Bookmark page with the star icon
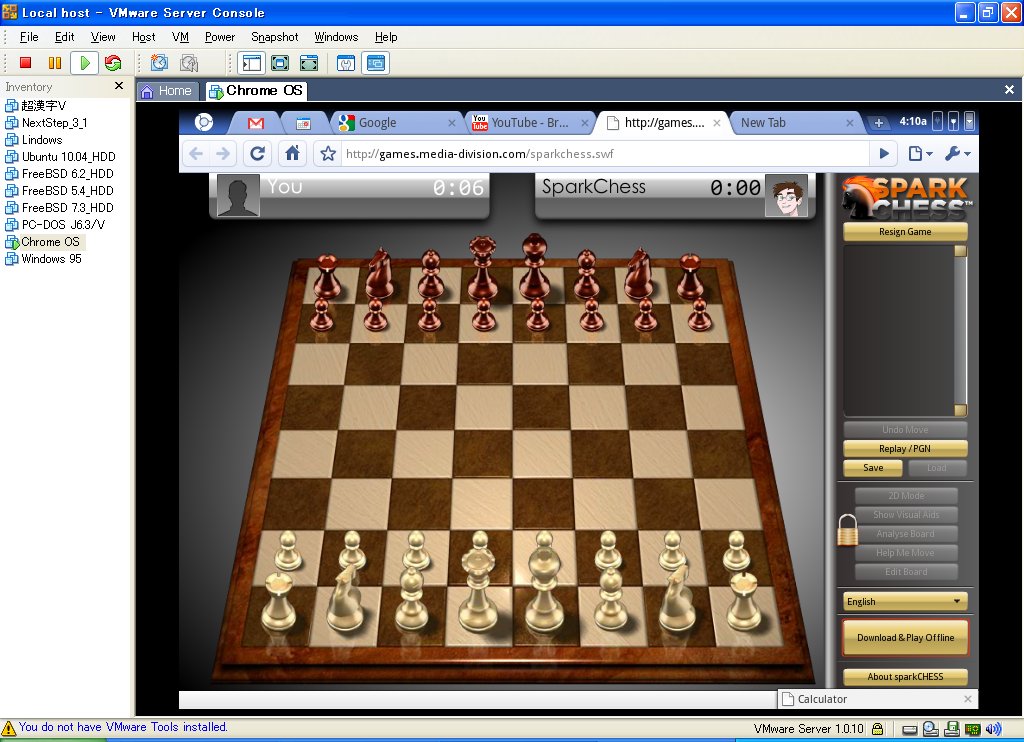The width and height of the screenshot is (1024, 742). click(328, 153)
